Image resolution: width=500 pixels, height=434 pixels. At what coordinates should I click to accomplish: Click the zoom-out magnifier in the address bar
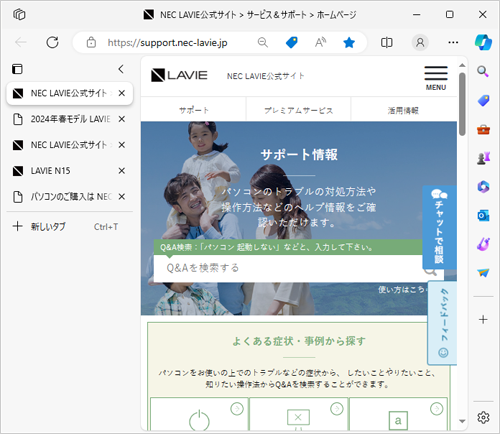263,42
